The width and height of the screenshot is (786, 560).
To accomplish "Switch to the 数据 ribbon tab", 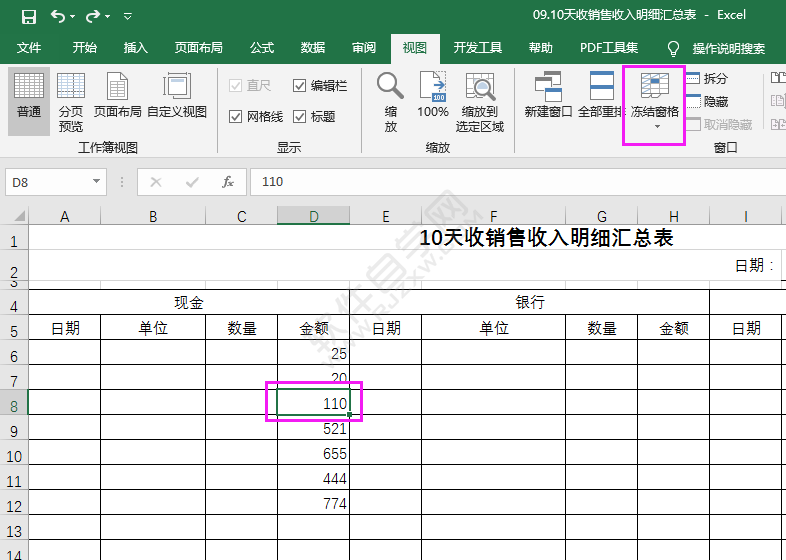I will click(313, 48).
